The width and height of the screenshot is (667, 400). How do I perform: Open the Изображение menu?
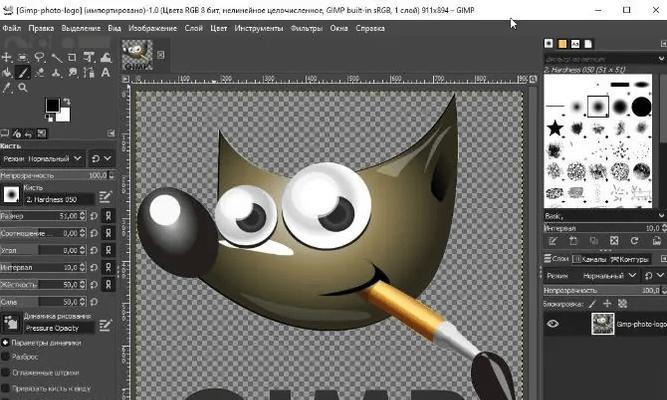152,29
